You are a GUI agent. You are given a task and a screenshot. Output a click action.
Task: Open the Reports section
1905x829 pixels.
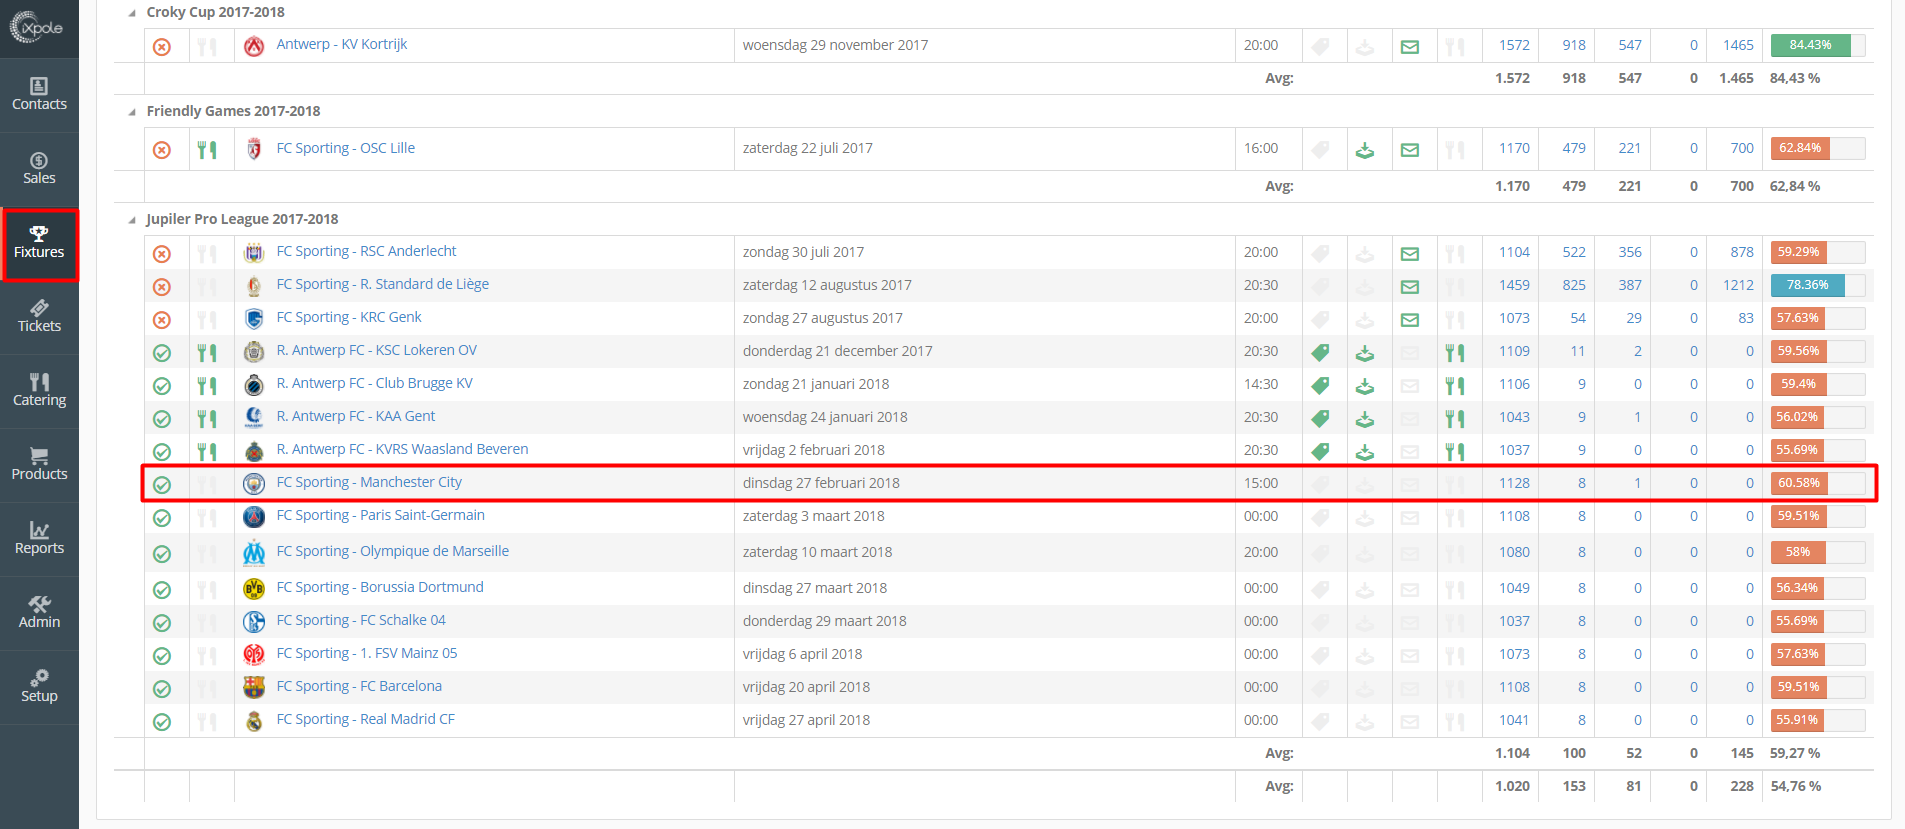coord(39,539)
